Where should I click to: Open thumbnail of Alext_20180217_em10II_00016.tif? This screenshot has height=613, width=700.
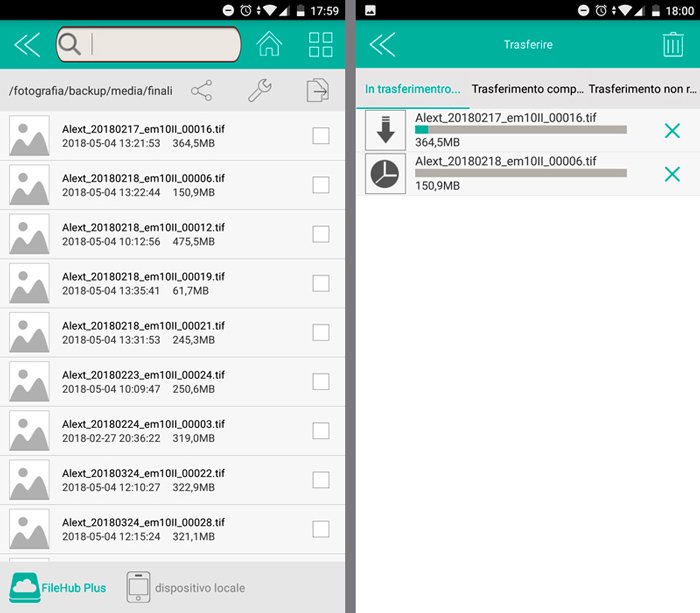(29, 136)
